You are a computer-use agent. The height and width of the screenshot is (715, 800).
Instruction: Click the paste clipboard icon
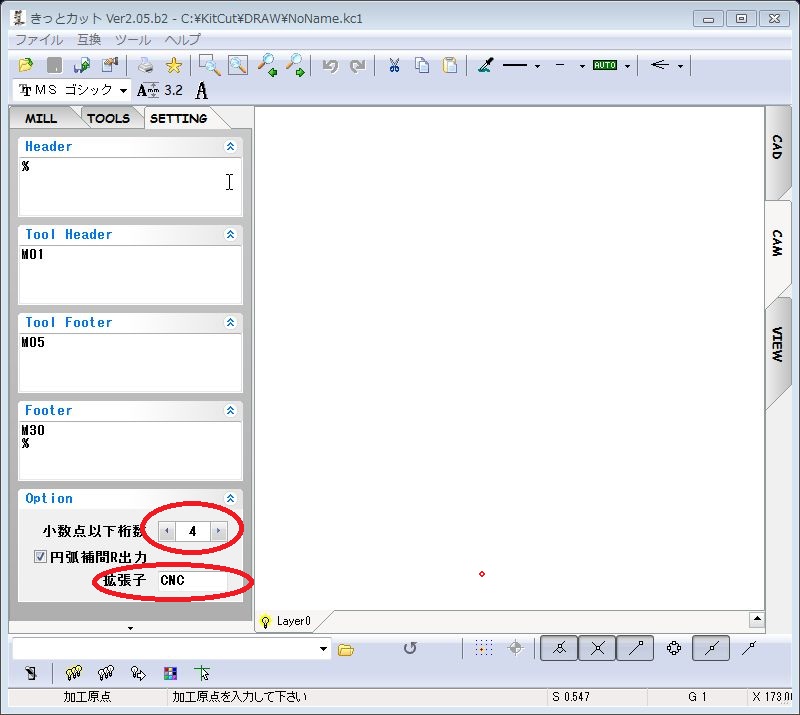450,65
